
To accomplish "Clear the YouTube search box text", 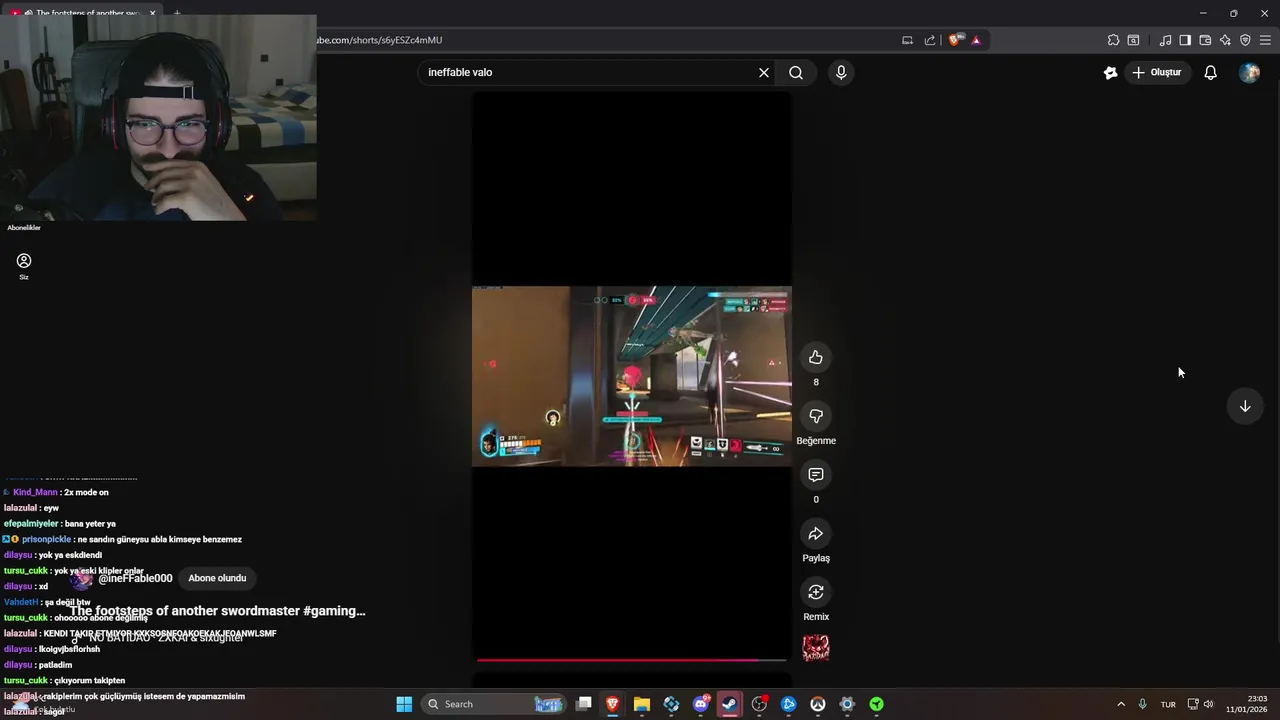I will coord(764,72).
